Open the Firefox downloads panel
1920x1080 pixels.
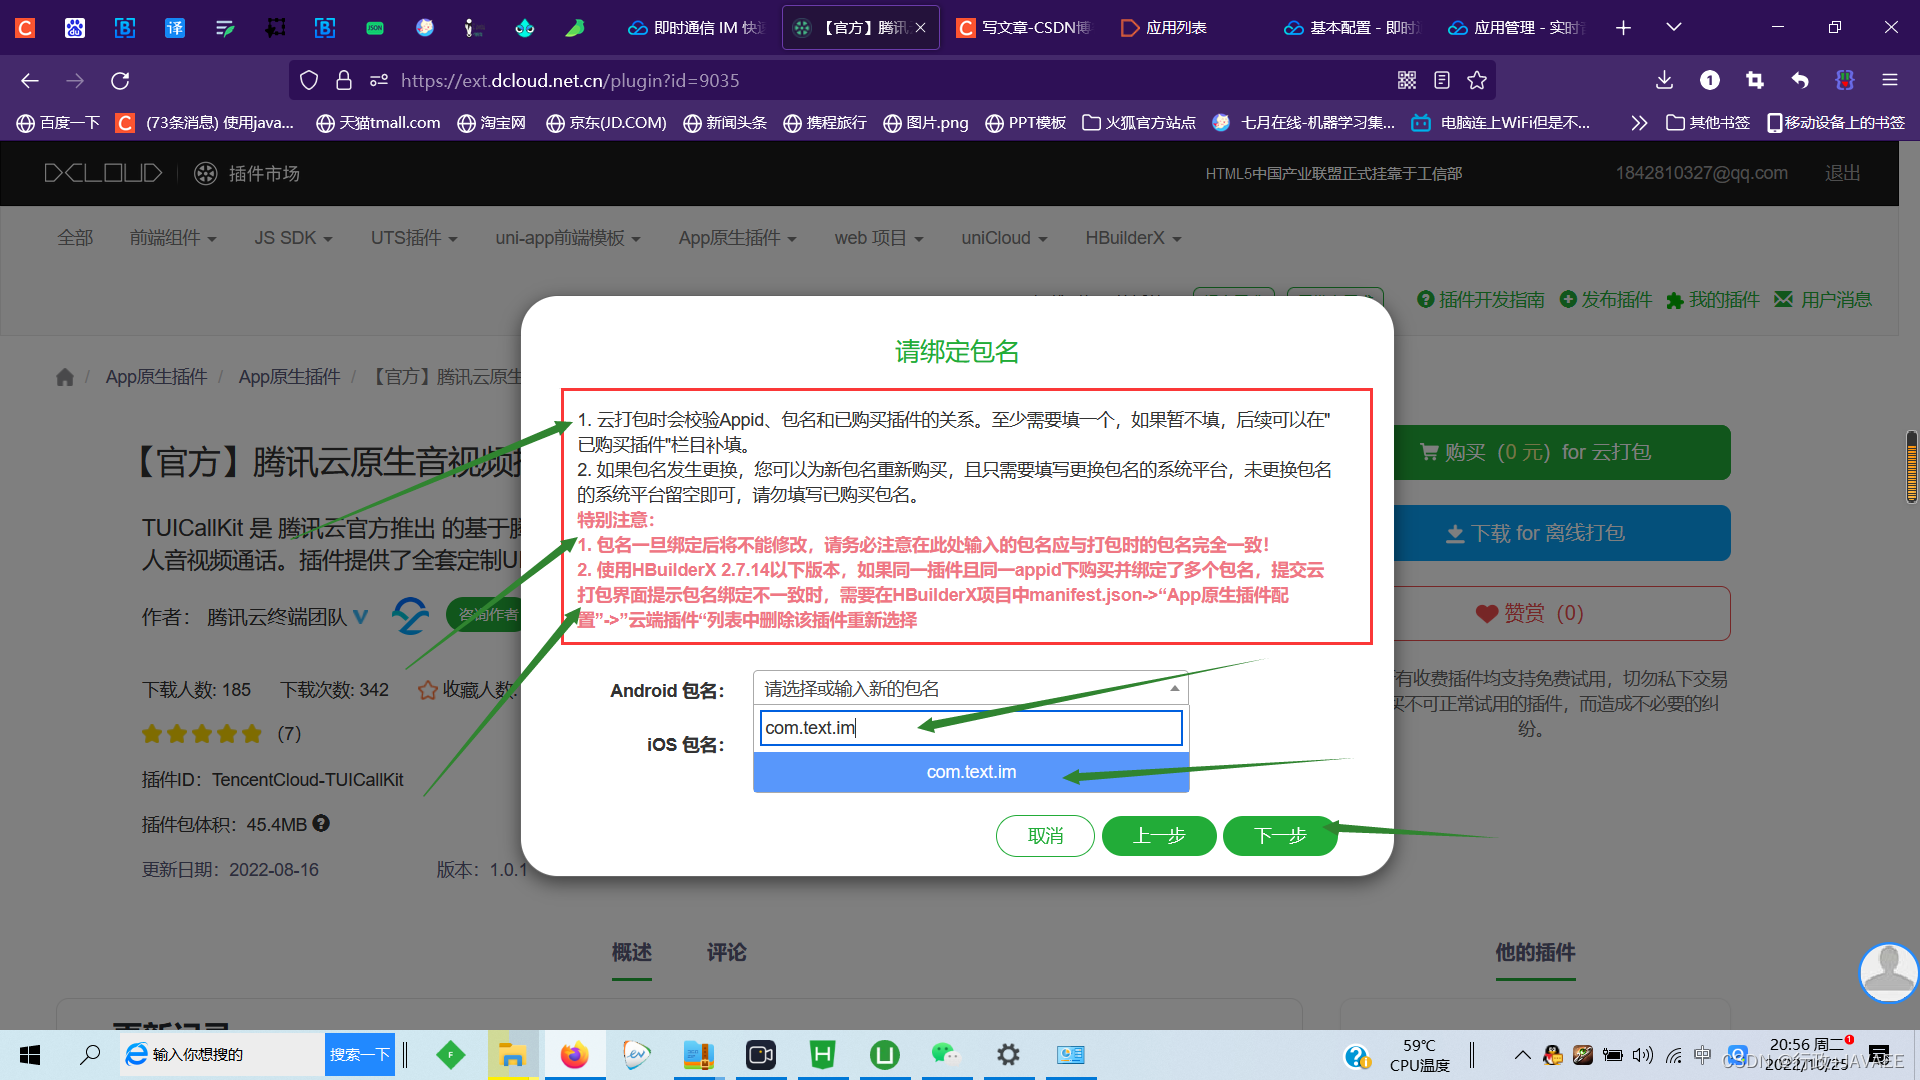coord(1664,80)
